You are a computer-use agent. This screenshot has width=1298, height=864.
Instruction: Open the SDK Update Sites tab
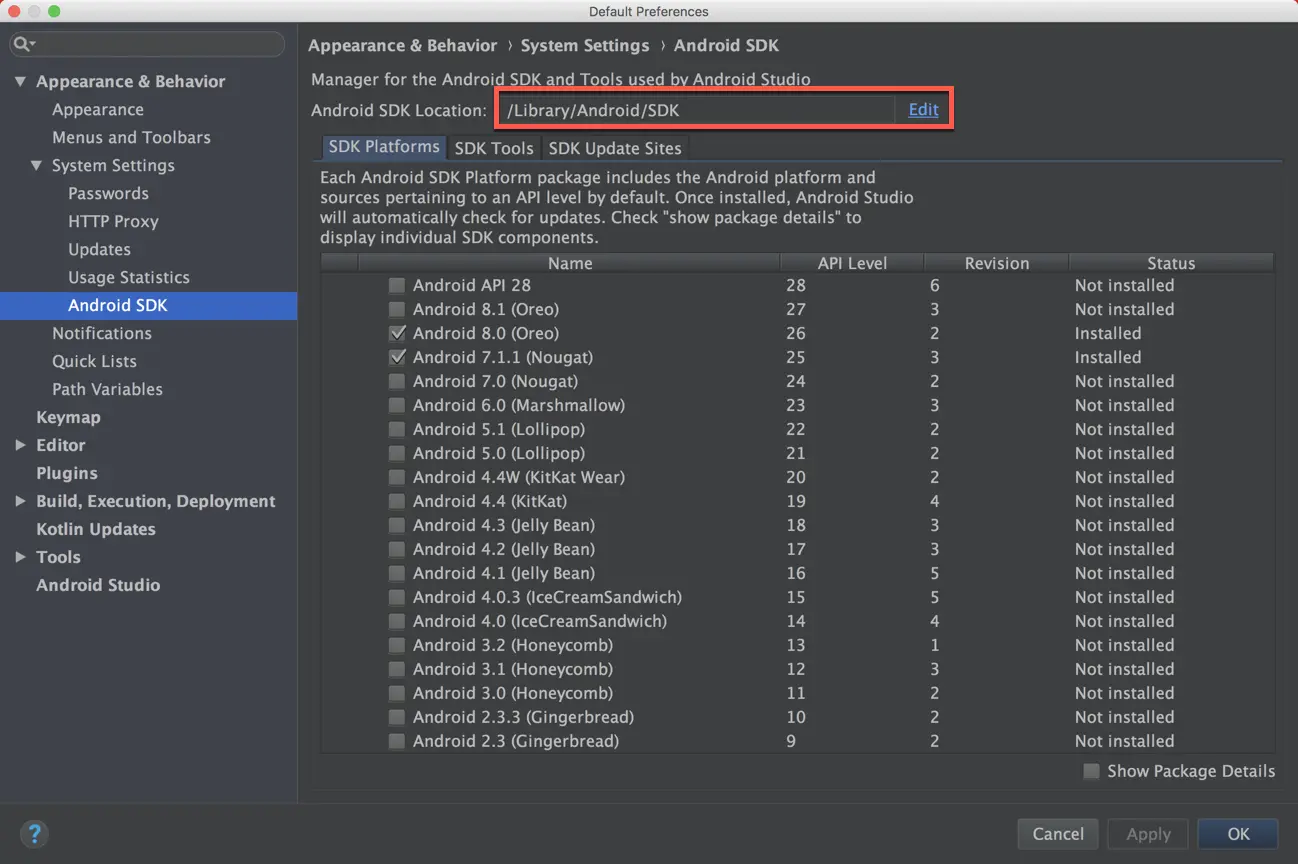click(615, 148)
